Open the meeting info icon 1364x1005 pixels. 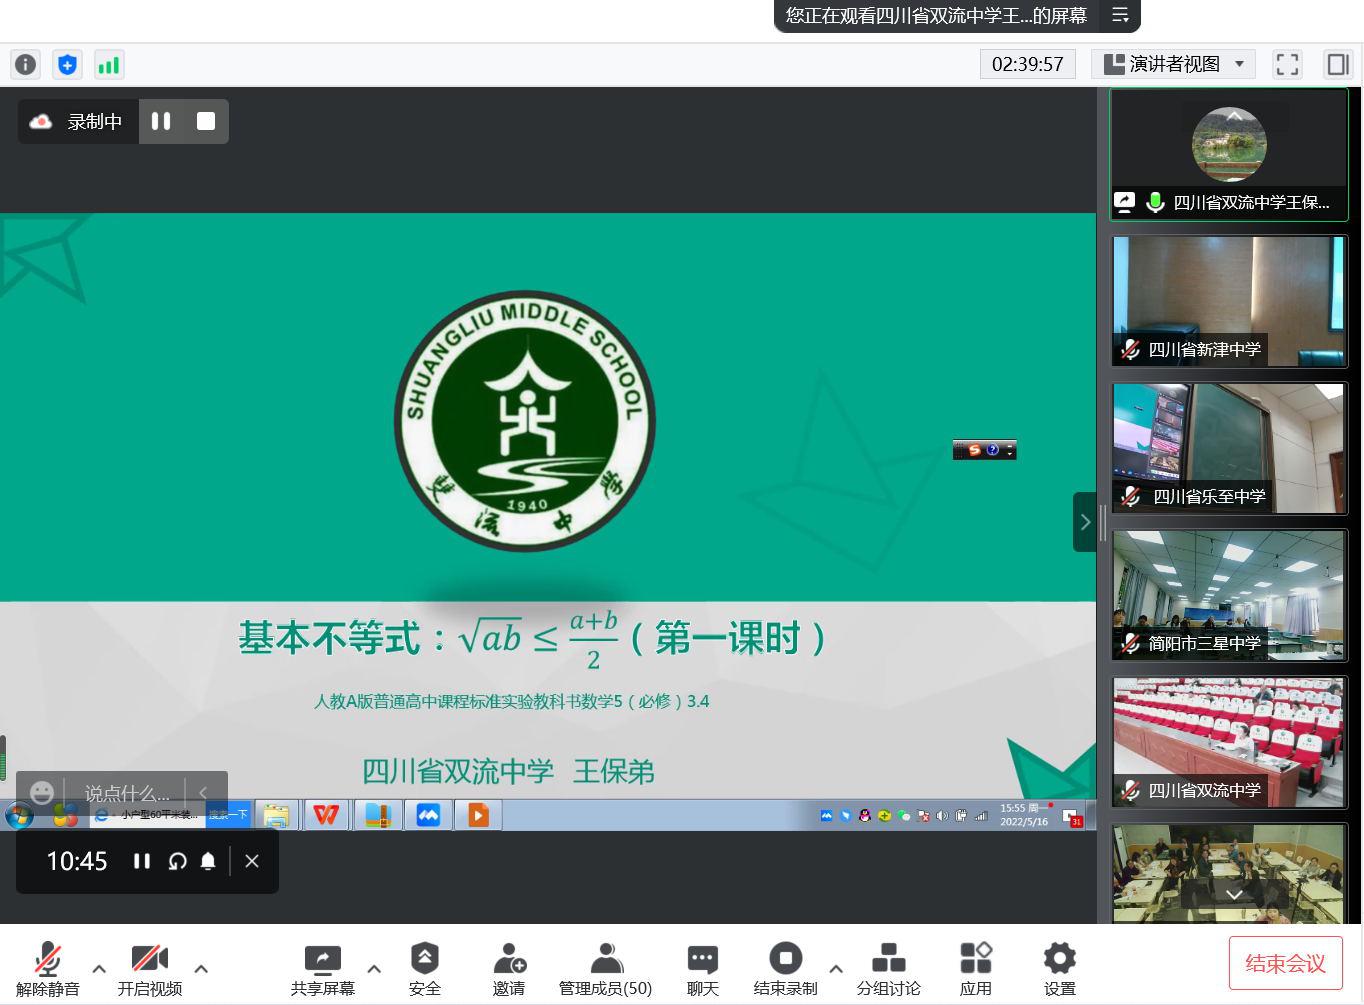pyautogui.click(x=25, y=65)
